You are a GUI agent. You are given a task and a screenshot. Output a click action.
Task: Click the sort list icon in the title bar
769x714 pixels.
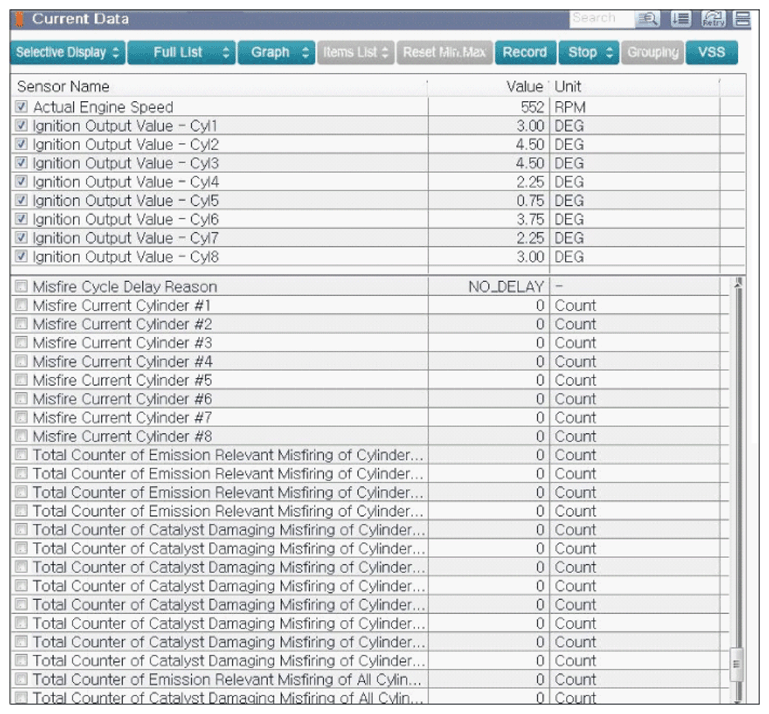(681, 19)
